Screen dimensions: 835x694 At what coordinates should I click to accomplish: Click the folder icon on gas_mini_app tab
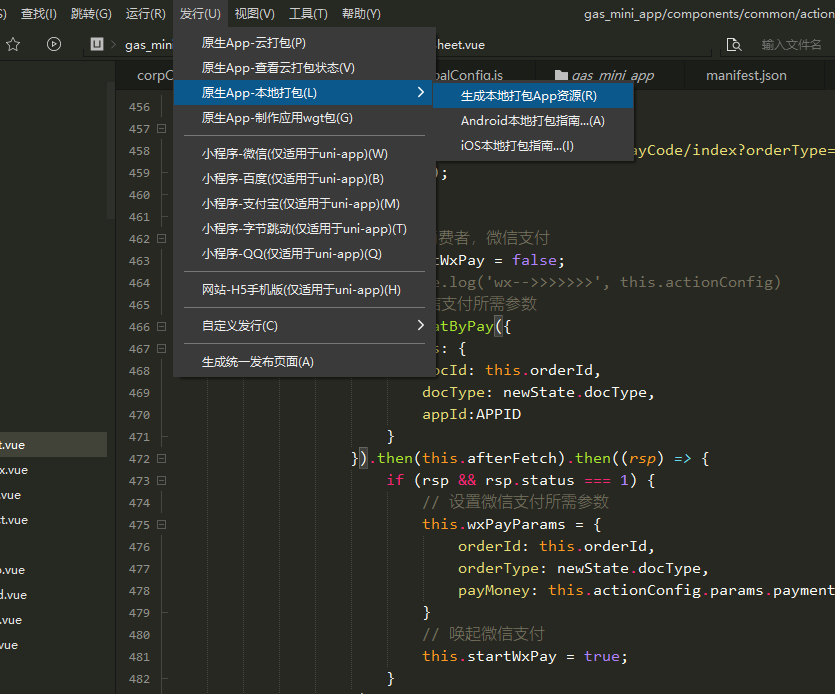click(561, 76)
